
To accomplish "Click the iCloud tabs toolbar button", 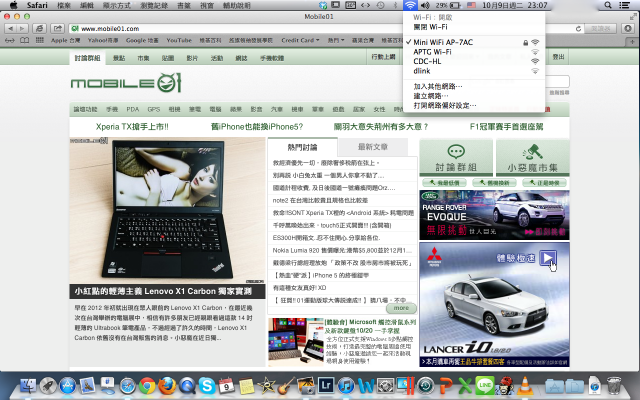I will [39, 29].
